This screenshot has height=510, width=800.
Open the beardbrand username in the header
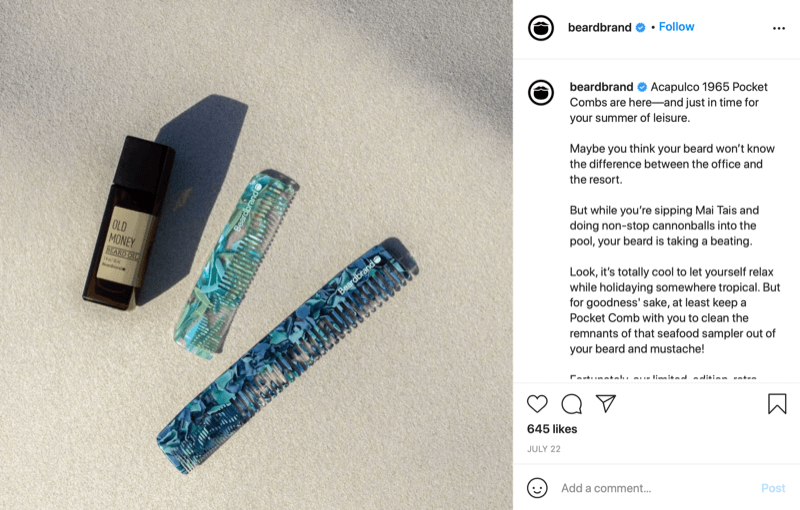pos(599,28)
